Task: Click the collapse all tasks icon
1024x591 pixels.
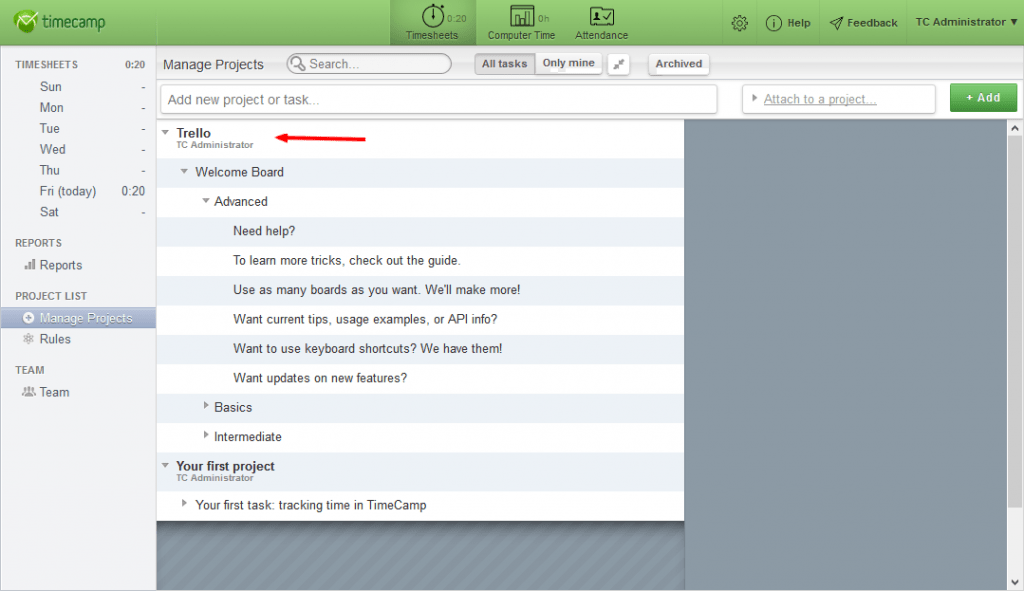Action: coord(618,64)
